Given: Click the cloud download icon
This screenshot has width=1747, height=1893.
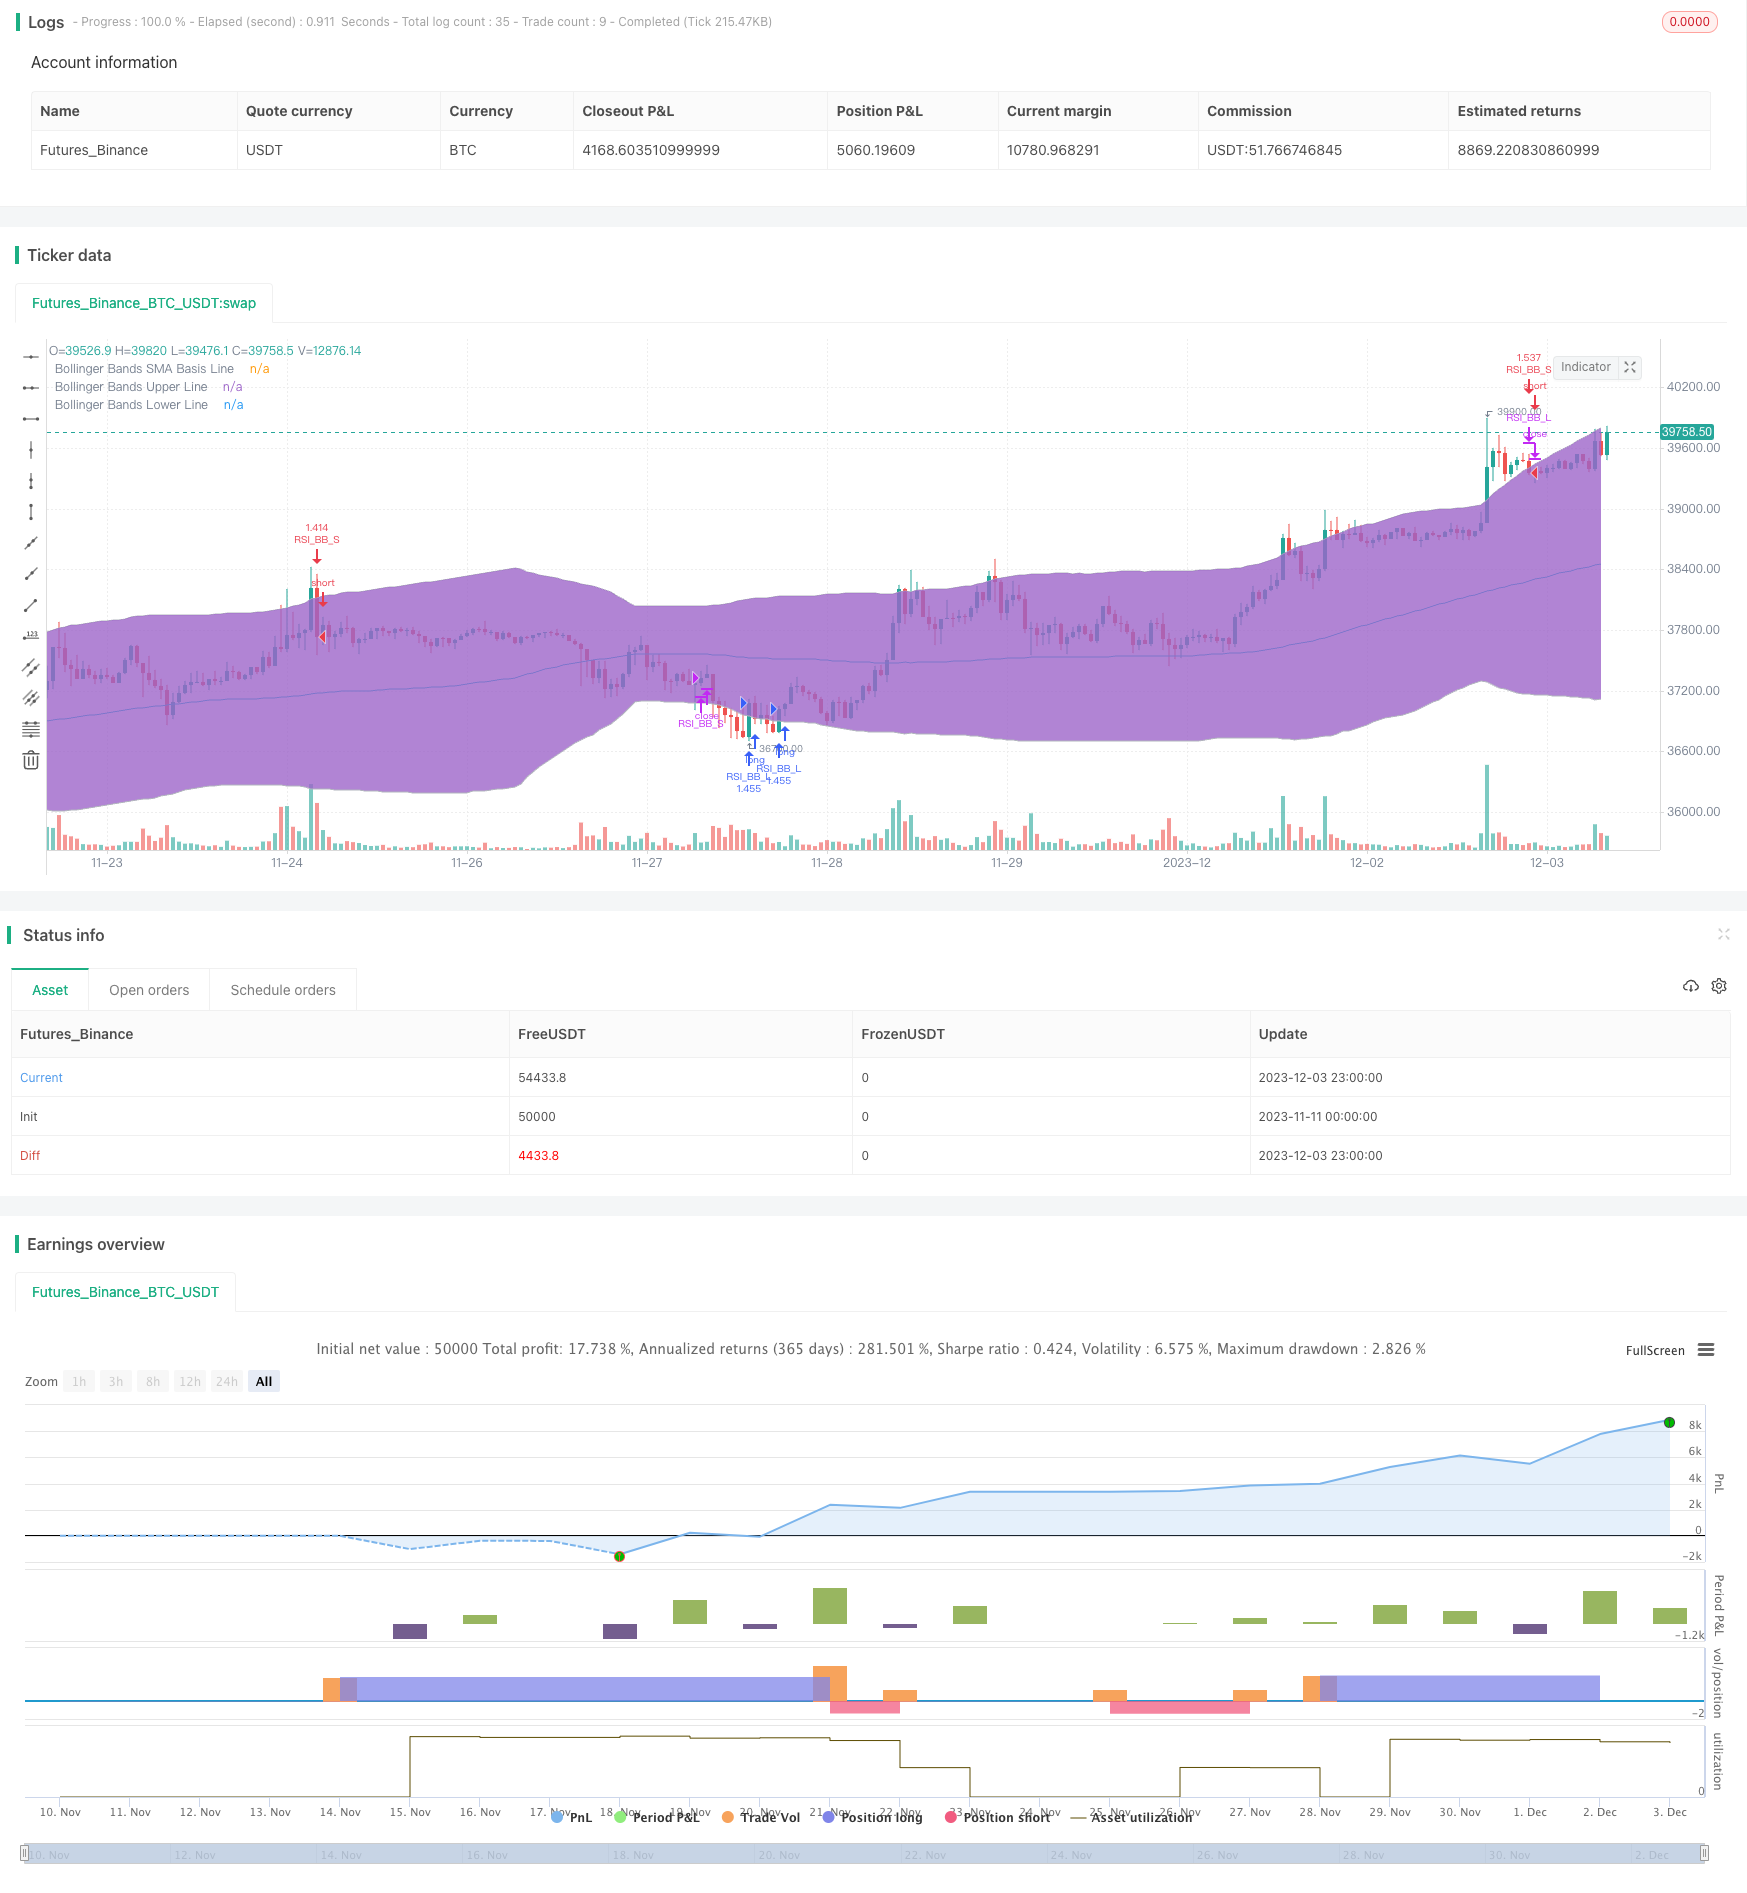Looking at the screenshot, I should tap(1691, 986).
